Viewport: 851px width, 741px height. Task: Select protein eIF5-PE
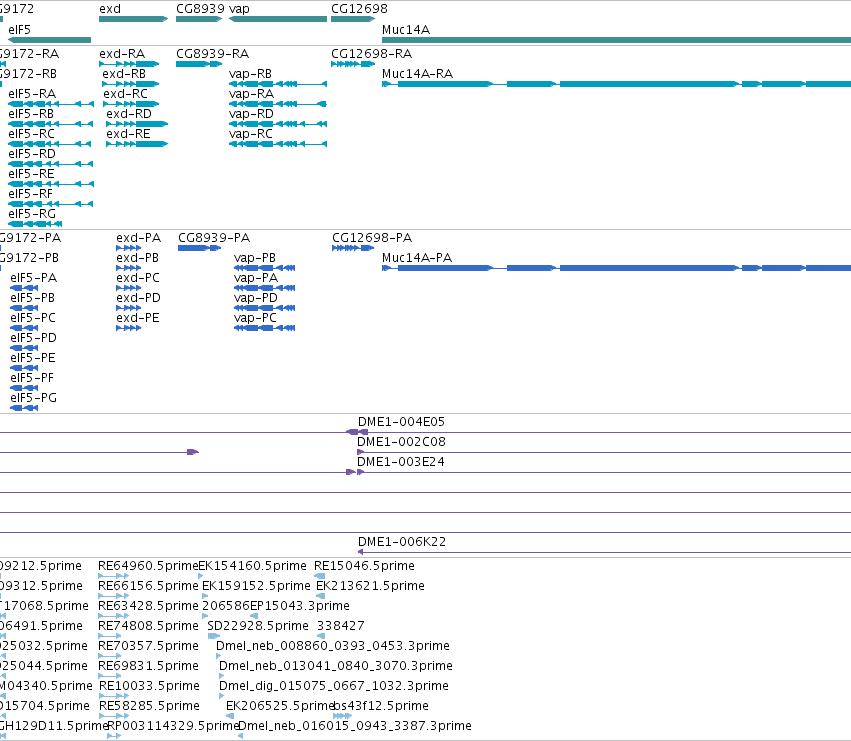[x=24, y=369]
